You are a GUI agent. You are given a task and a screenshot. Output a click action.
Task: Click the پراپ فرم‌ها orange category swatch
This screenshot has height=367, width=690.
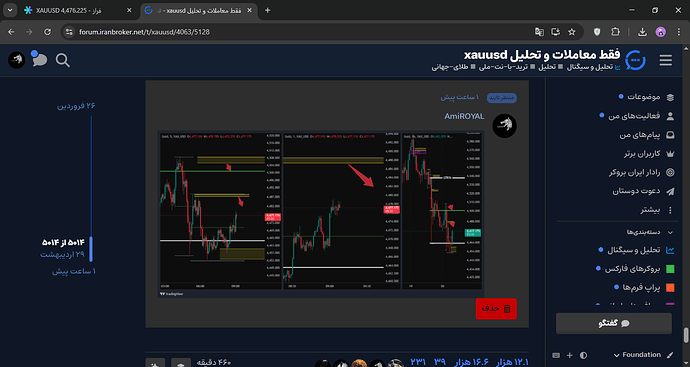670,287
